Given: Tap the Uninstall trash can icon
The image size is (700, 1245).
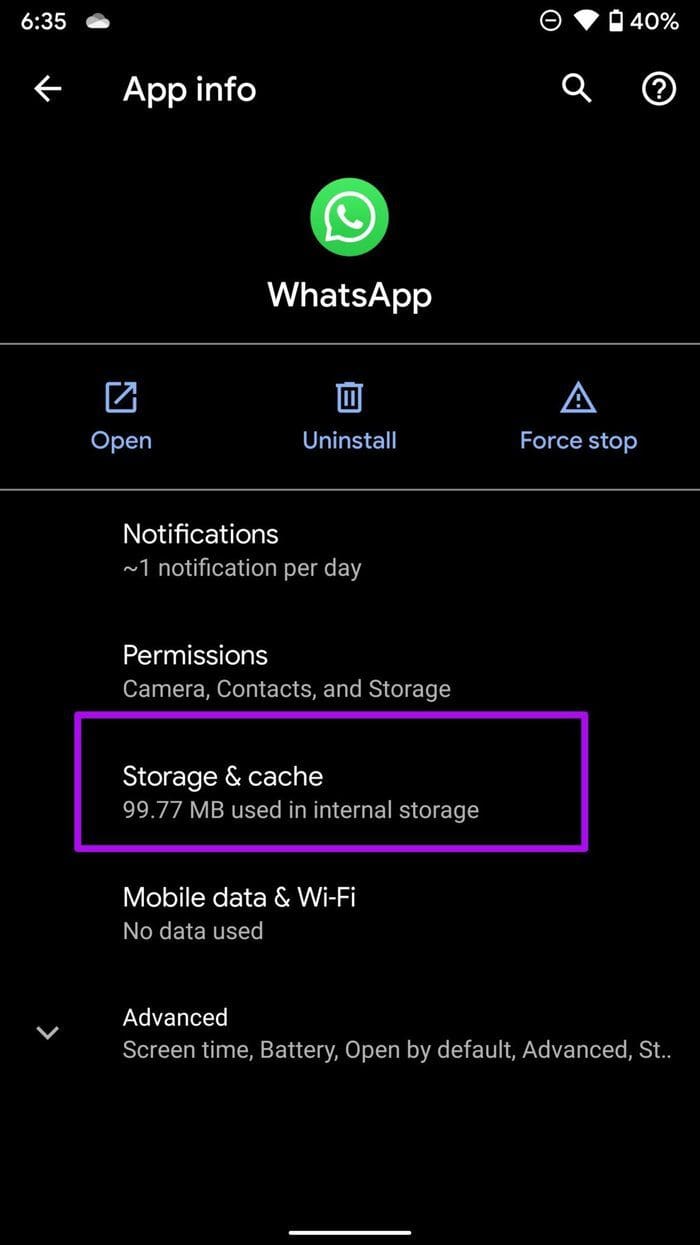Looking at the screenshot, I should [x=349, y=398].
